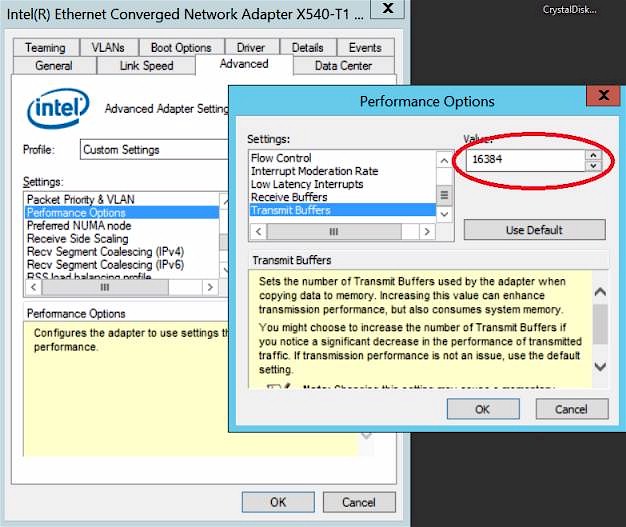Select Transmit Buffers setting
Screen dimensions: 626x527
(343, 210)
